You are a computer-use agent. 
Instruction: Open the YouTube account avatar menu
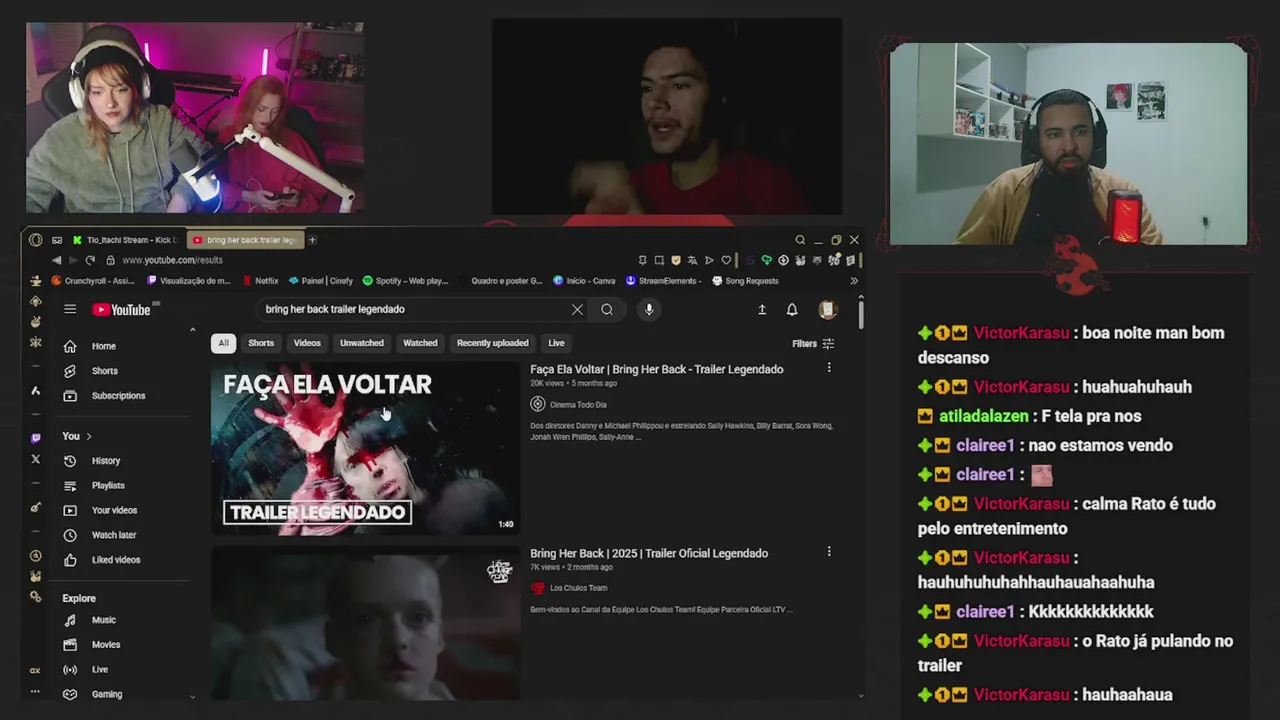pos(827,310)
